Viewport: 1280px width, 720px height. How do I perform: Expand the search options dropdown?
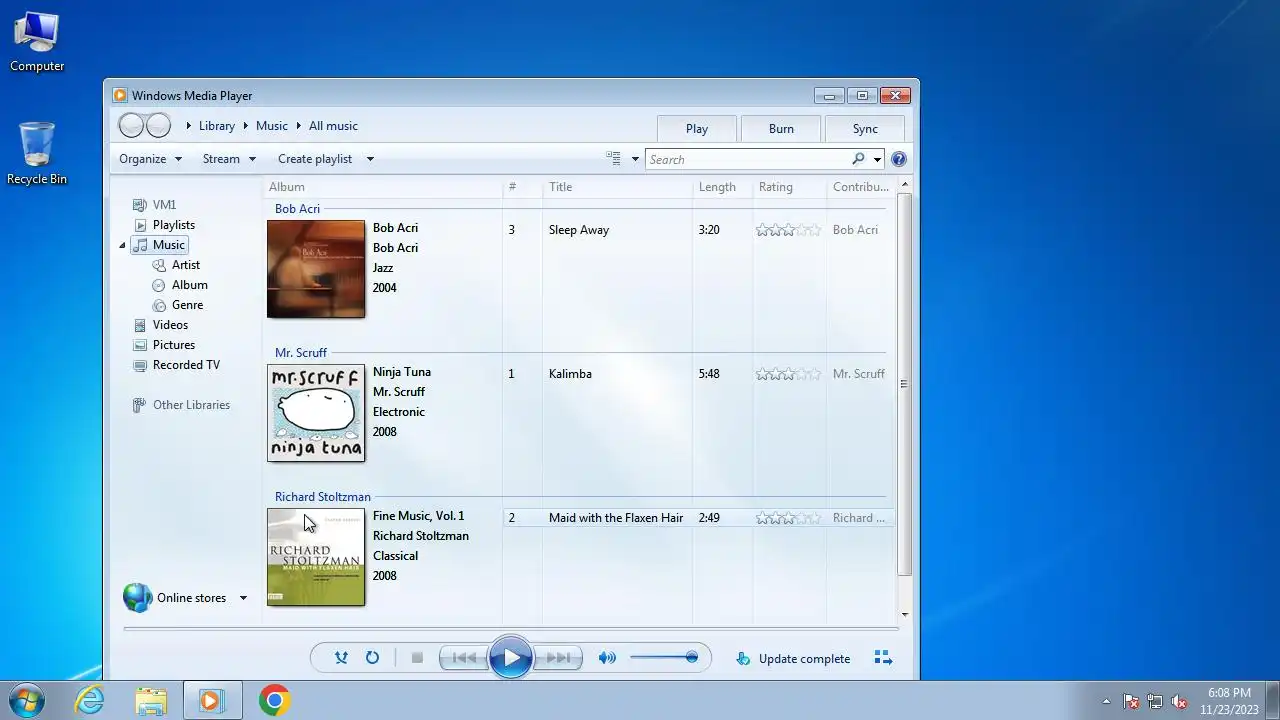click(x=877, y=159)
